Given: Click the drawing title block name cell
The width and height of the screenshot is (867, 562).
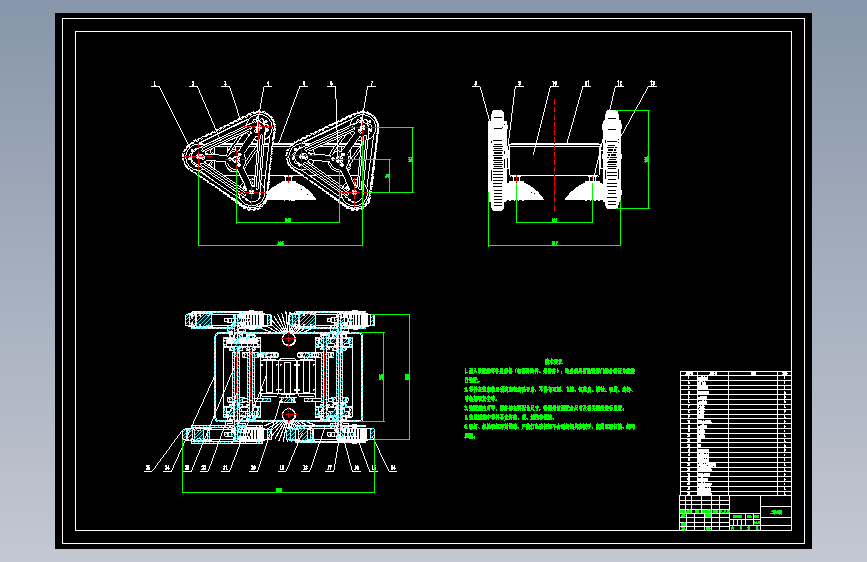Looking at the screenshot, I should click(x=776, y=512).
